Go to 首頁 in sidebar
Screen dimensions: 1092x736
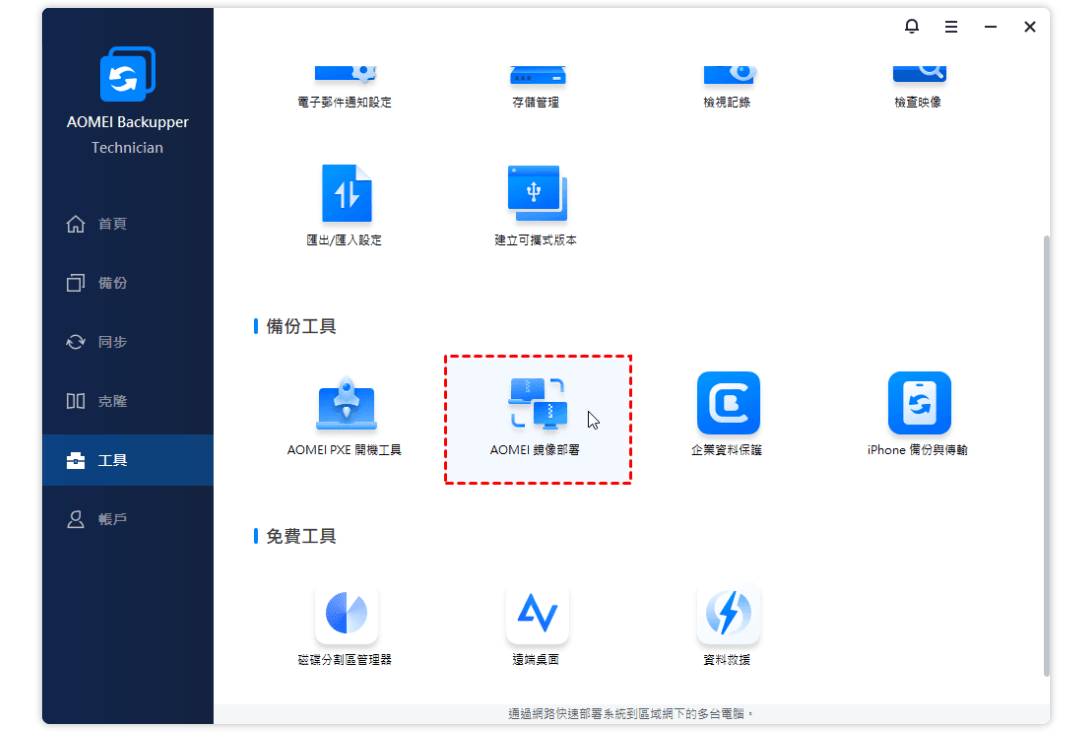[x=127, y=224]
